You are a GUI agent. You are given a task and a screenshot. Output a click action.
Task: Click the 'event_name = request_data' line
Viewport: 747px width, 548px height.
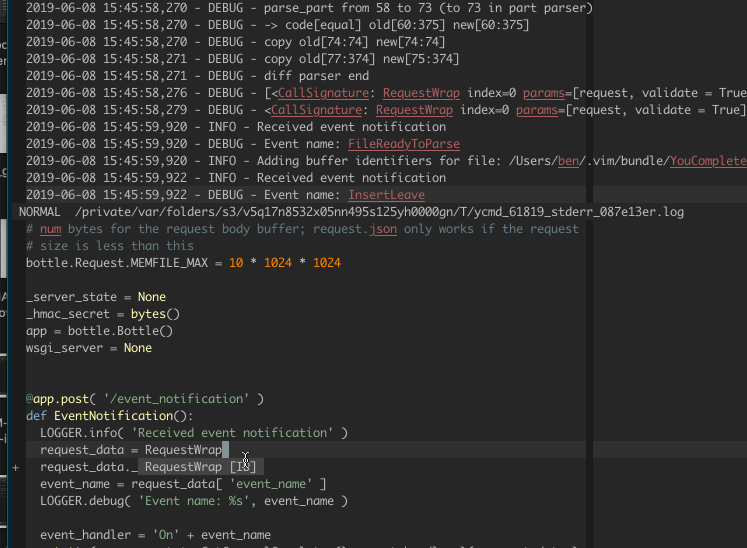183,484
